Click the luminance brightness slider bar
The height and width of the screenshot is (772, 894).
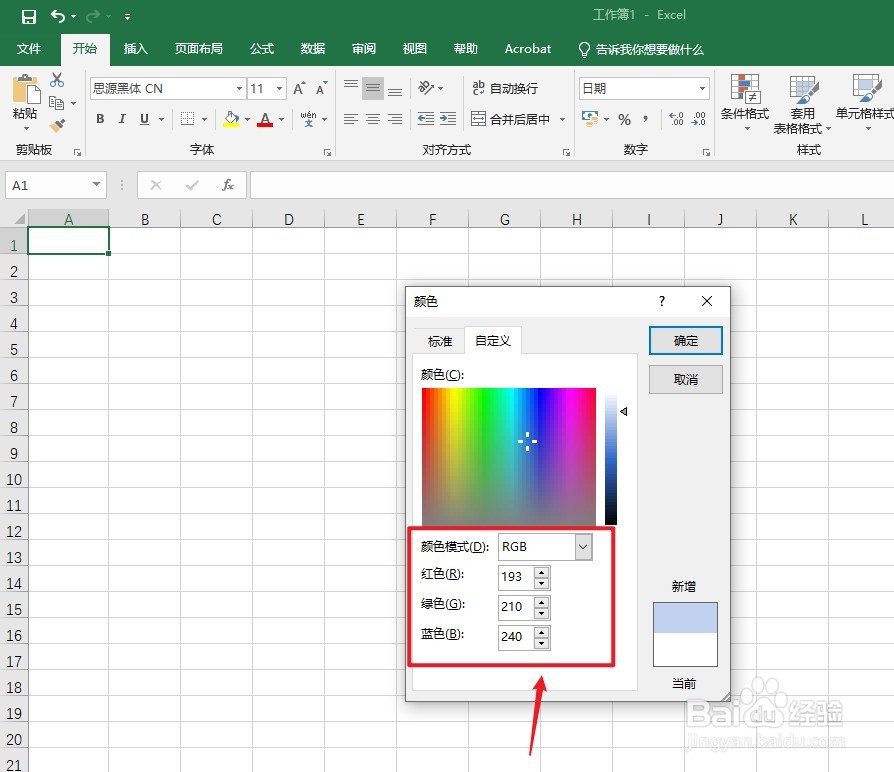611,456
